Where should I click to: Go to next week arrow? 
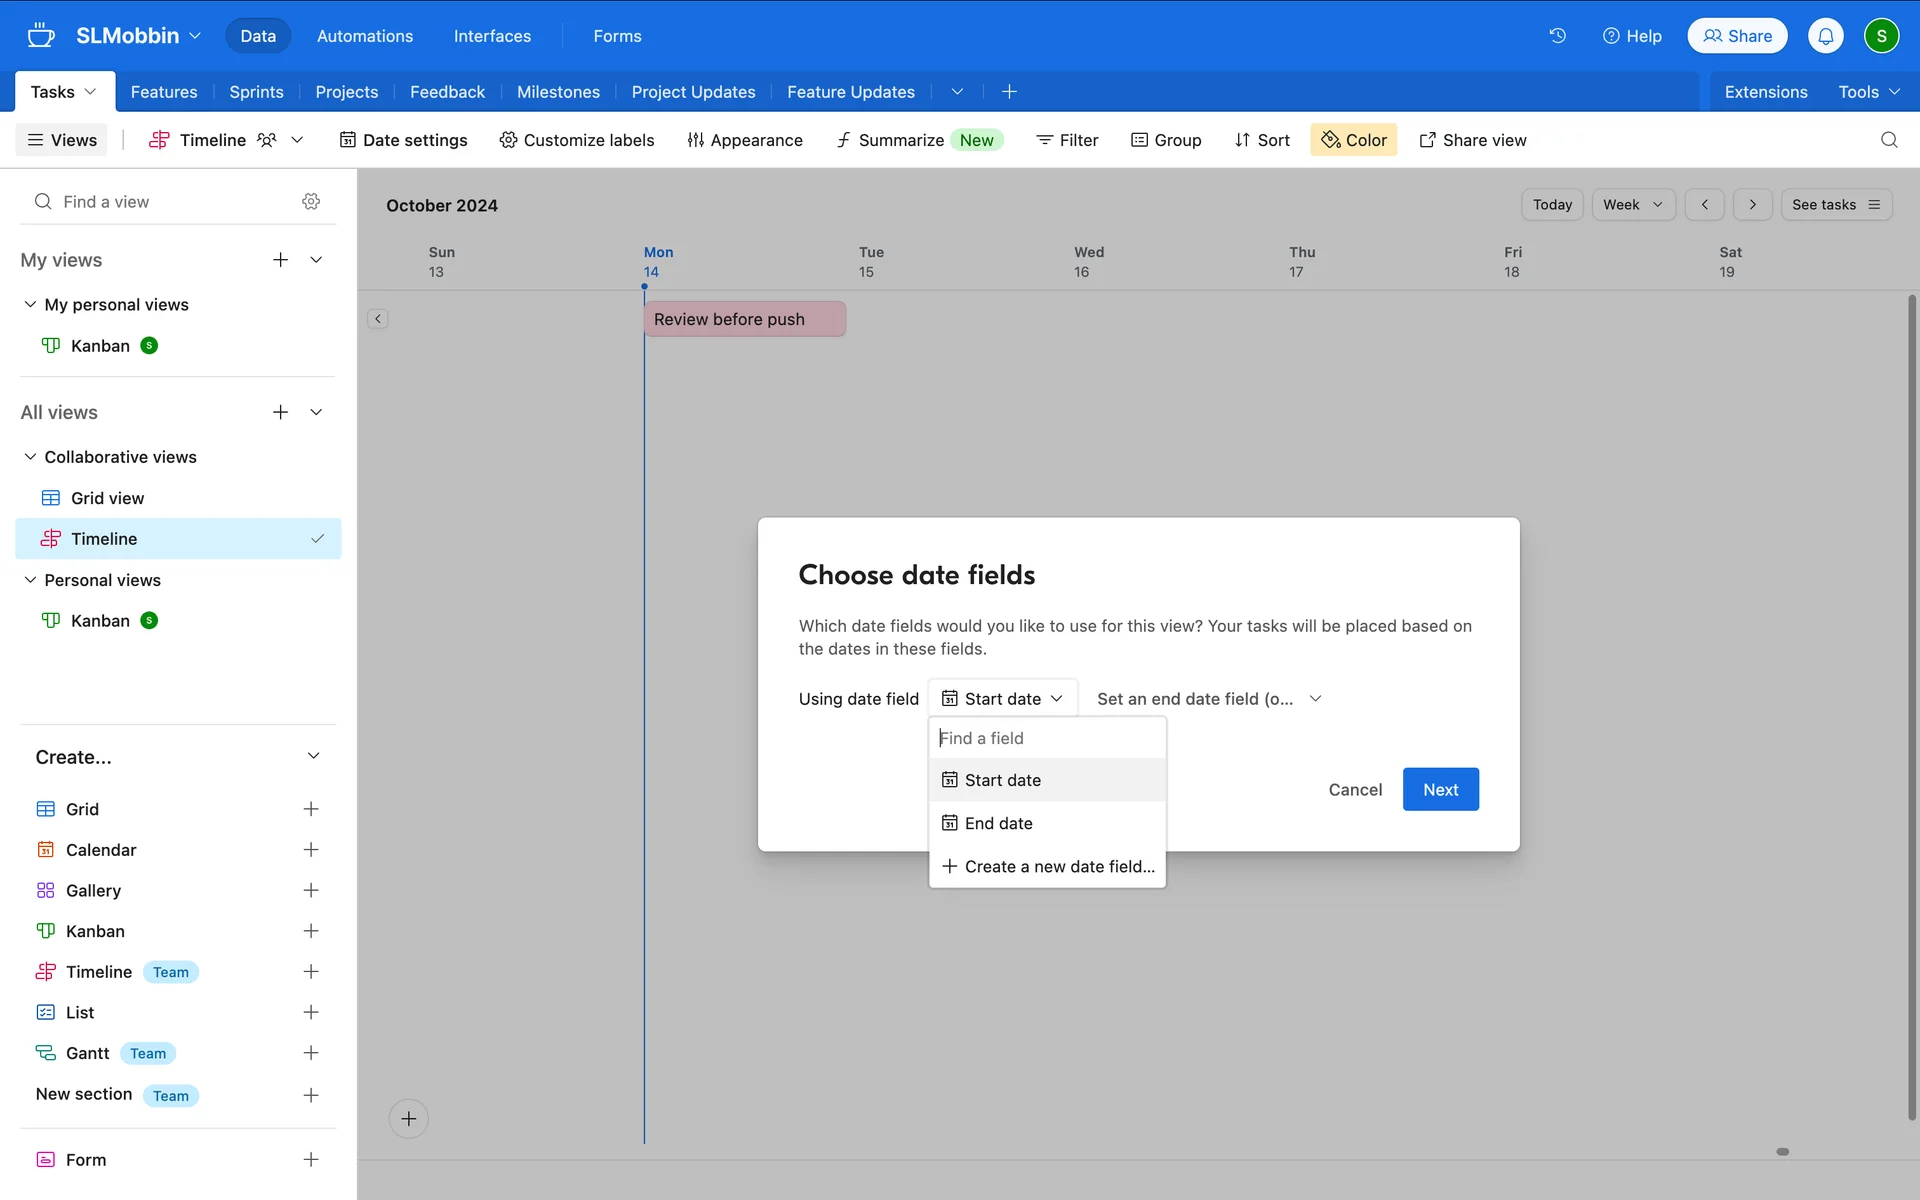[x=1752, y=205]
